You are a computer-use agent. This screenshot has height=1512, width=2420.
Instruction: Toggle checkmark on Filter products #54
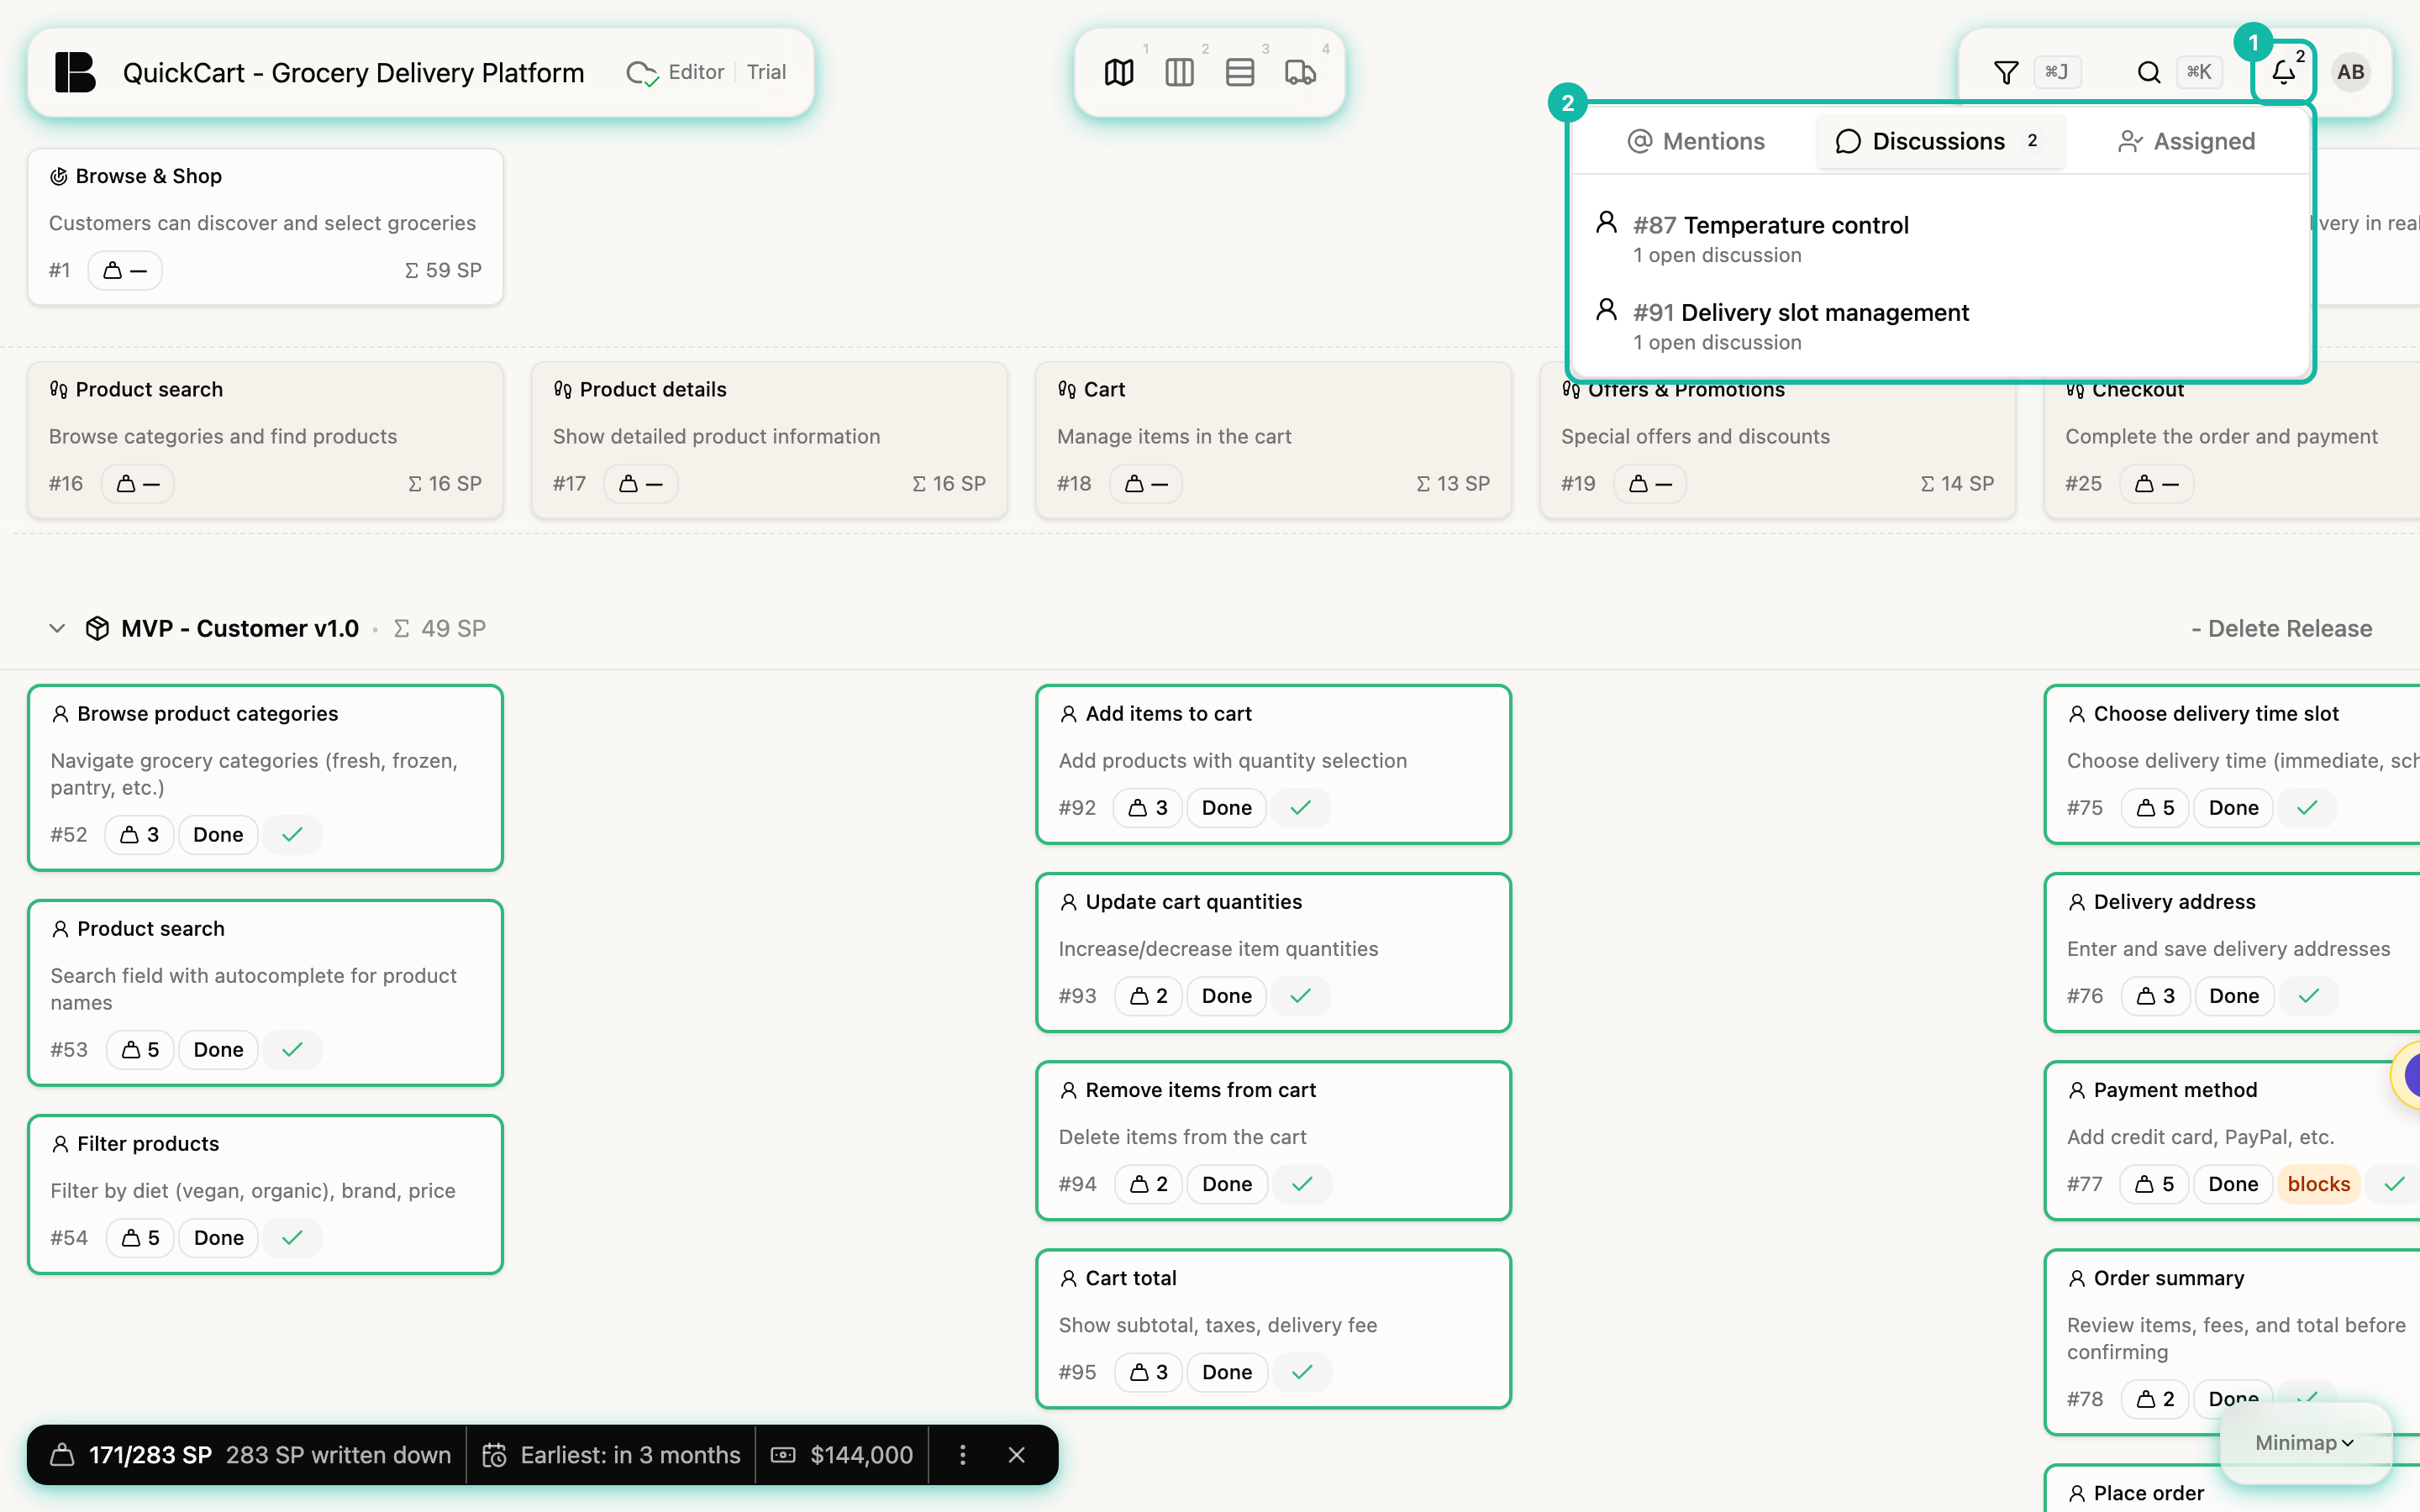[x=292, y=1238]
